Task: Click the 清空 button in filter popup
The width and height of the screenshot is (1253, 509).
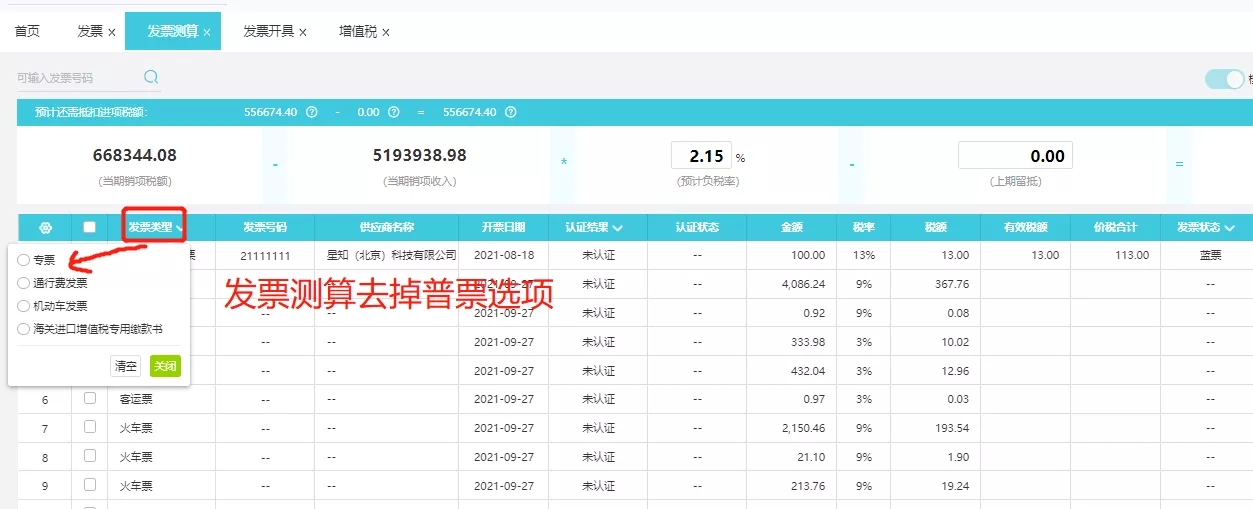Action: (x=126, y=366)
